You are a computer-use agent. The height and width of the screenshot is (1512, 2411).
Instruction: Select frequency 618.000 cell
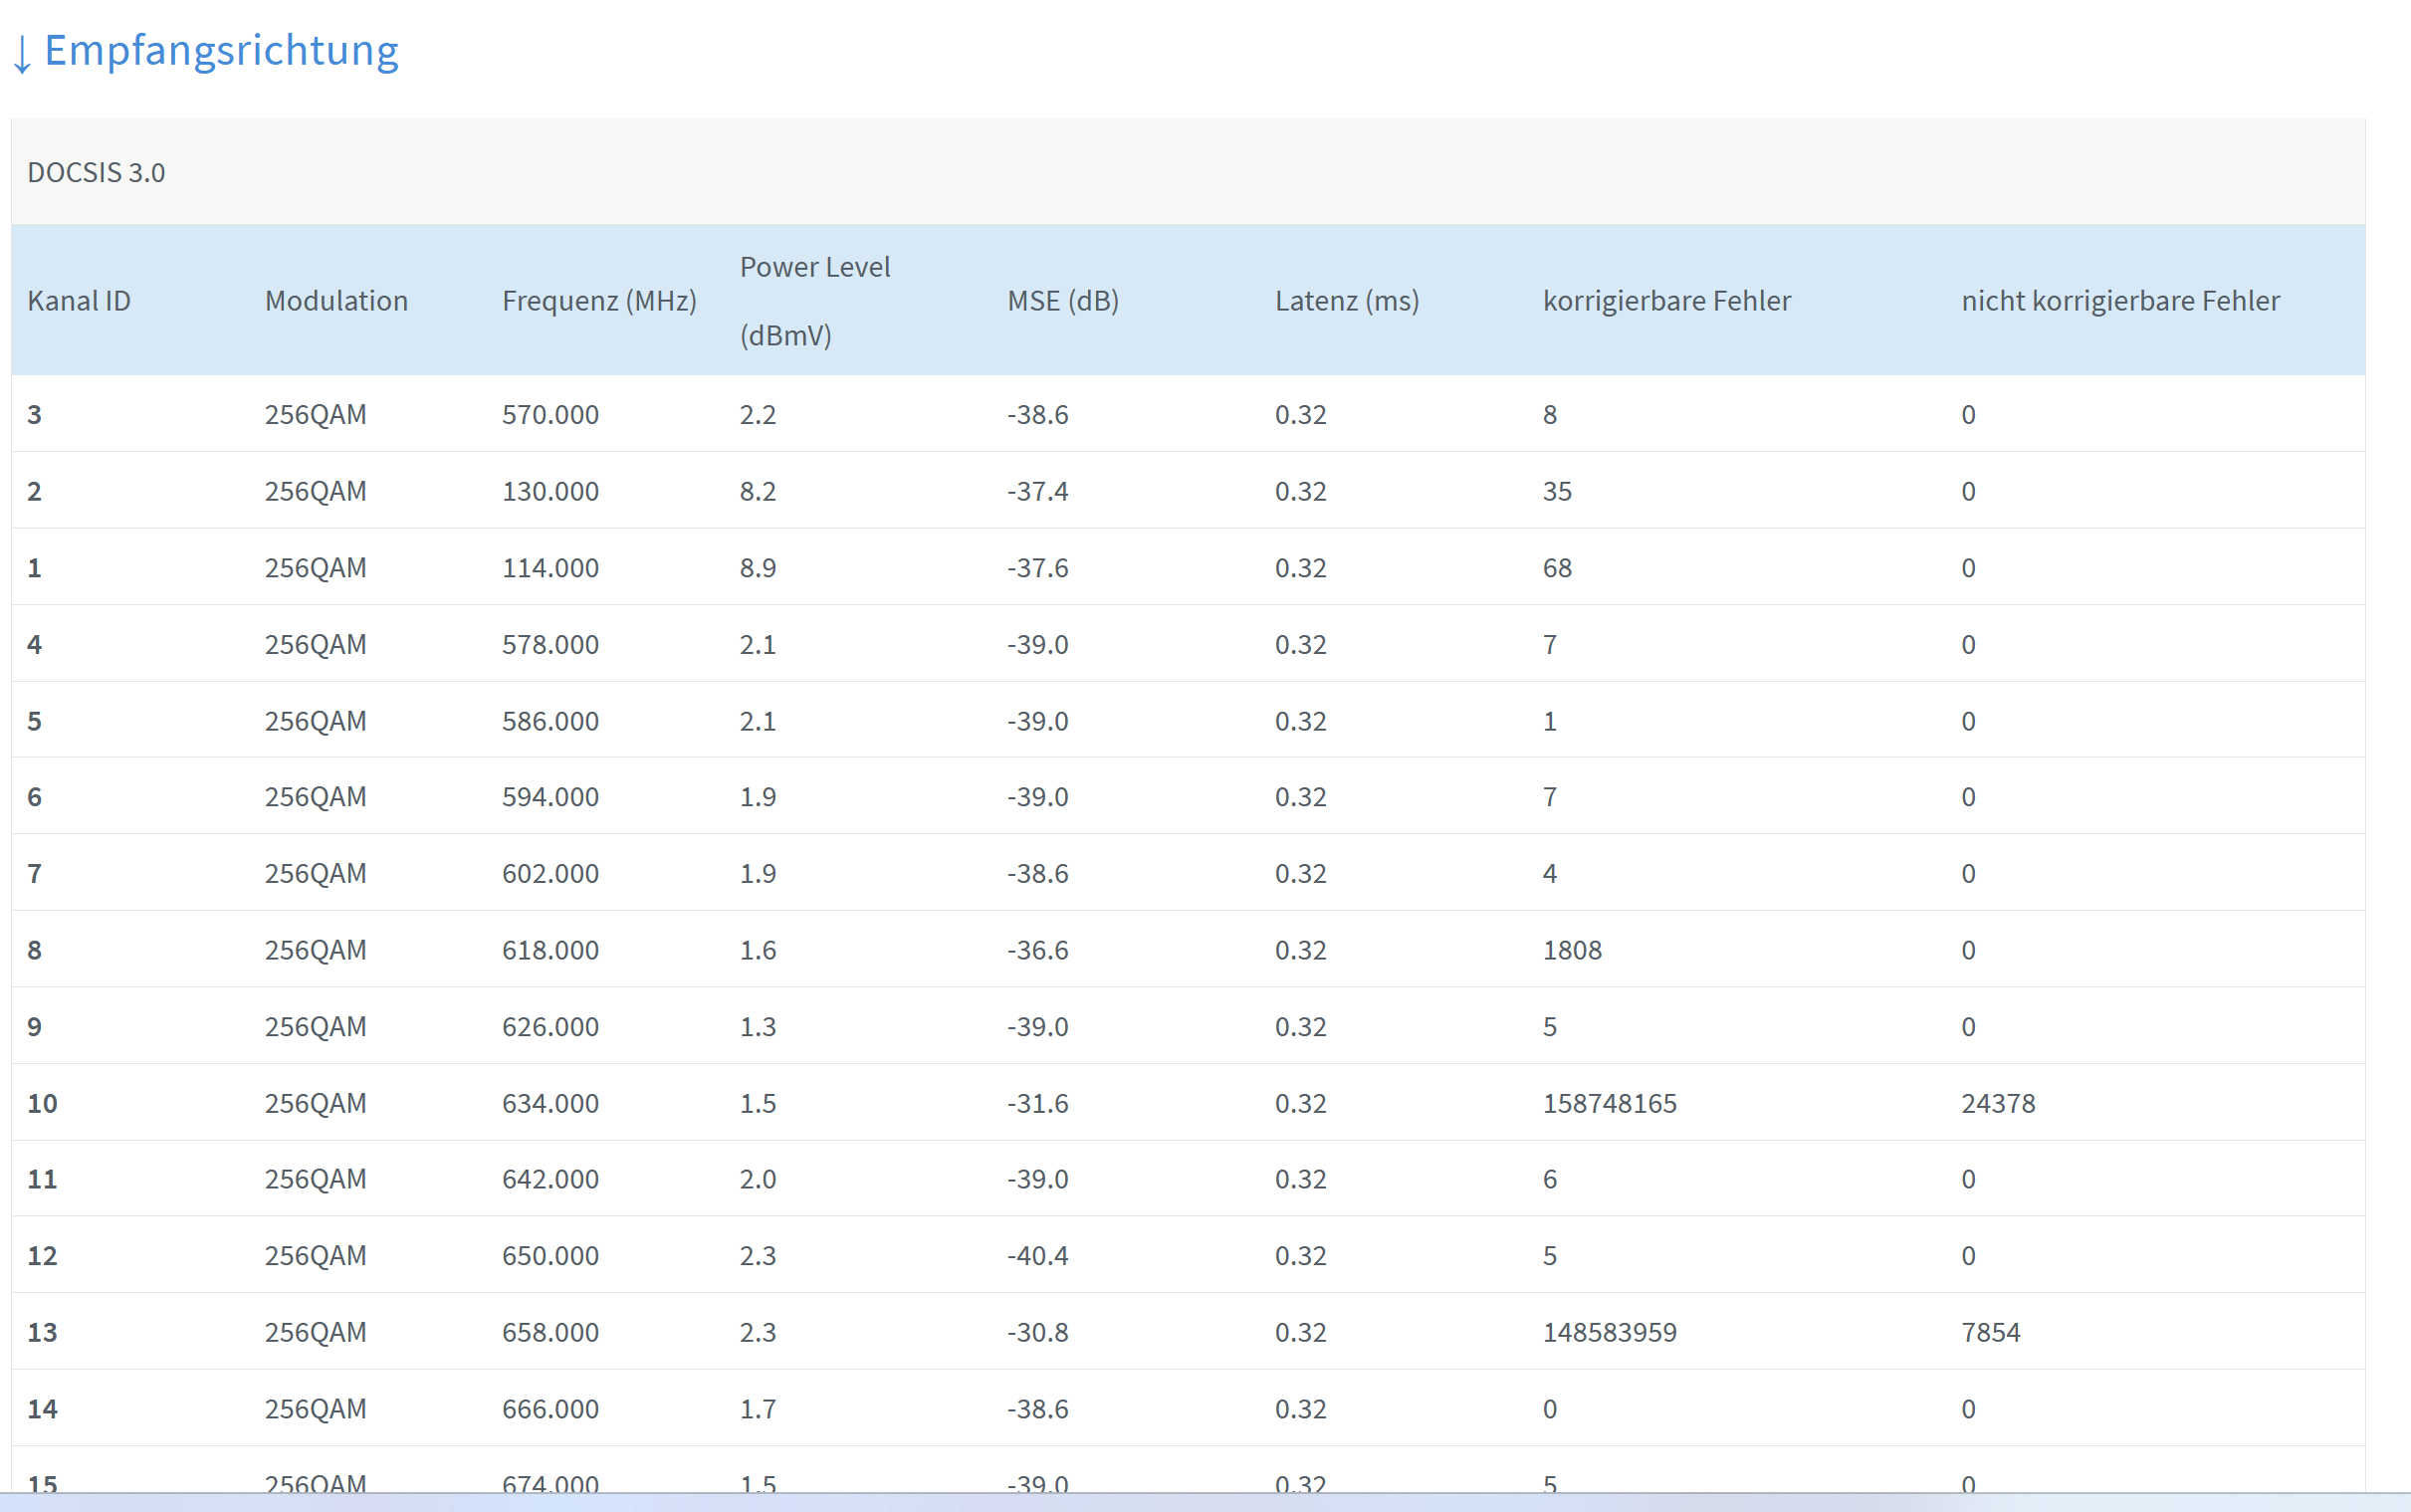point(550,950)
